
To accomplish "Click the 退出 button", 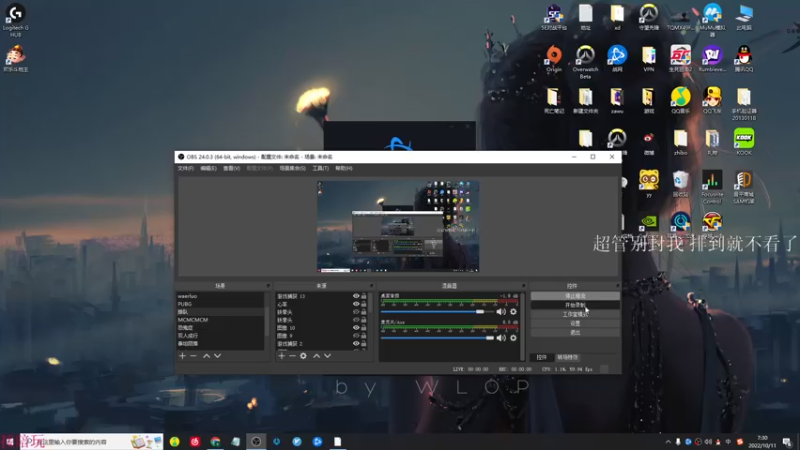I will point(575,333).
